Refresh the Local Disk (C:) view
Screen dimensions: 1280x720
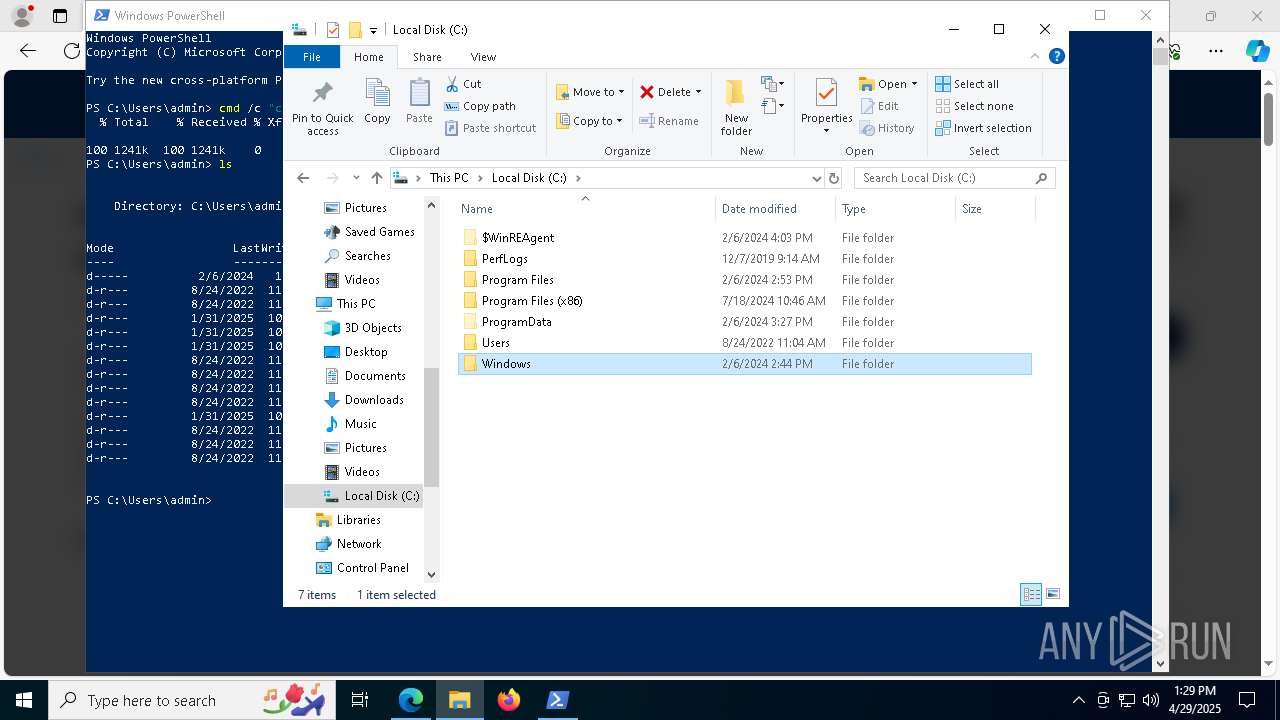(x=834, y=178)
